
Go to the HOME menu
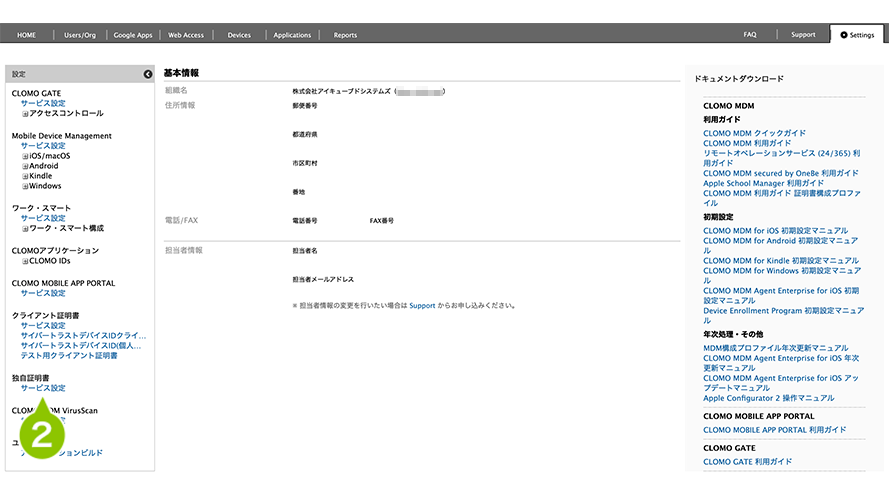(27, 35)
